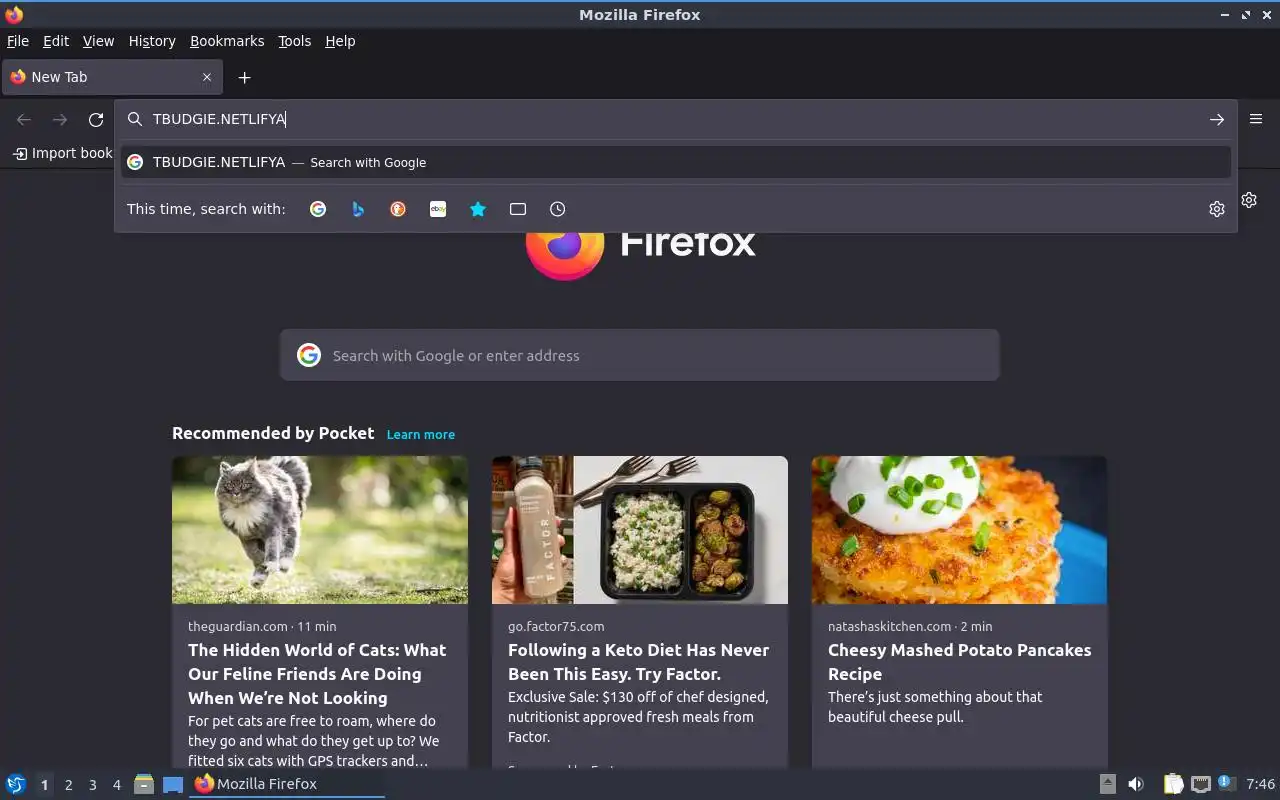This screenshot has height=800, width=1280.
Task: Search history using clock icon
Action: pyautogui.click(x=558, y=209)
